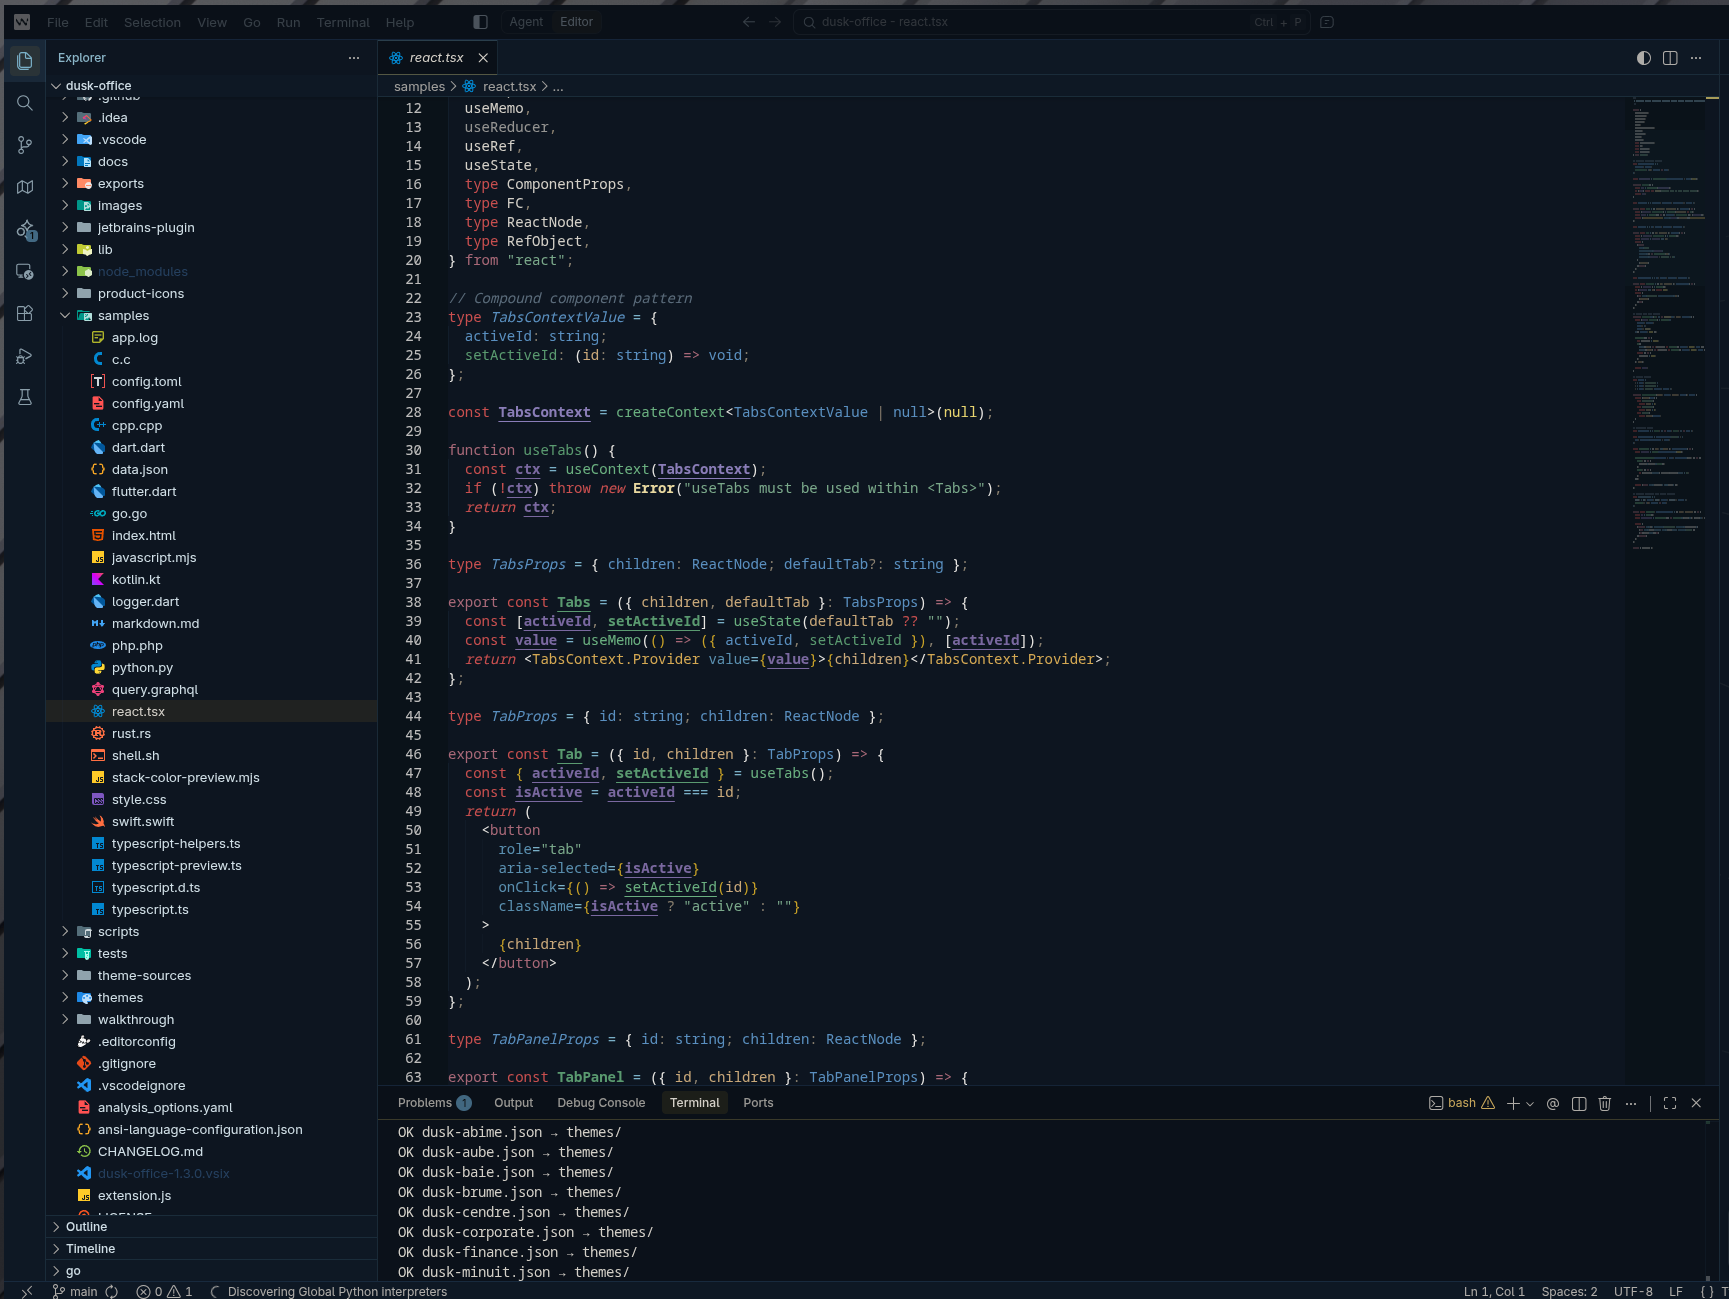Switch to the Debug Console tab
This screenshot has height=1299, width=1729.
click(601, 1103)
